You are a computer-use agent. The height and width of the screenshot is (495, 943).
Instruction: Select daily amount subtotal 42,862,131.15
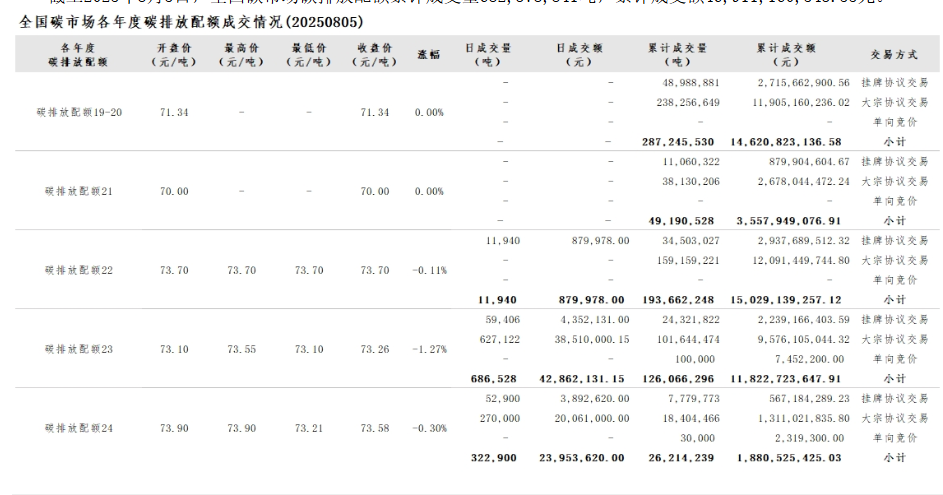point(582,379)
